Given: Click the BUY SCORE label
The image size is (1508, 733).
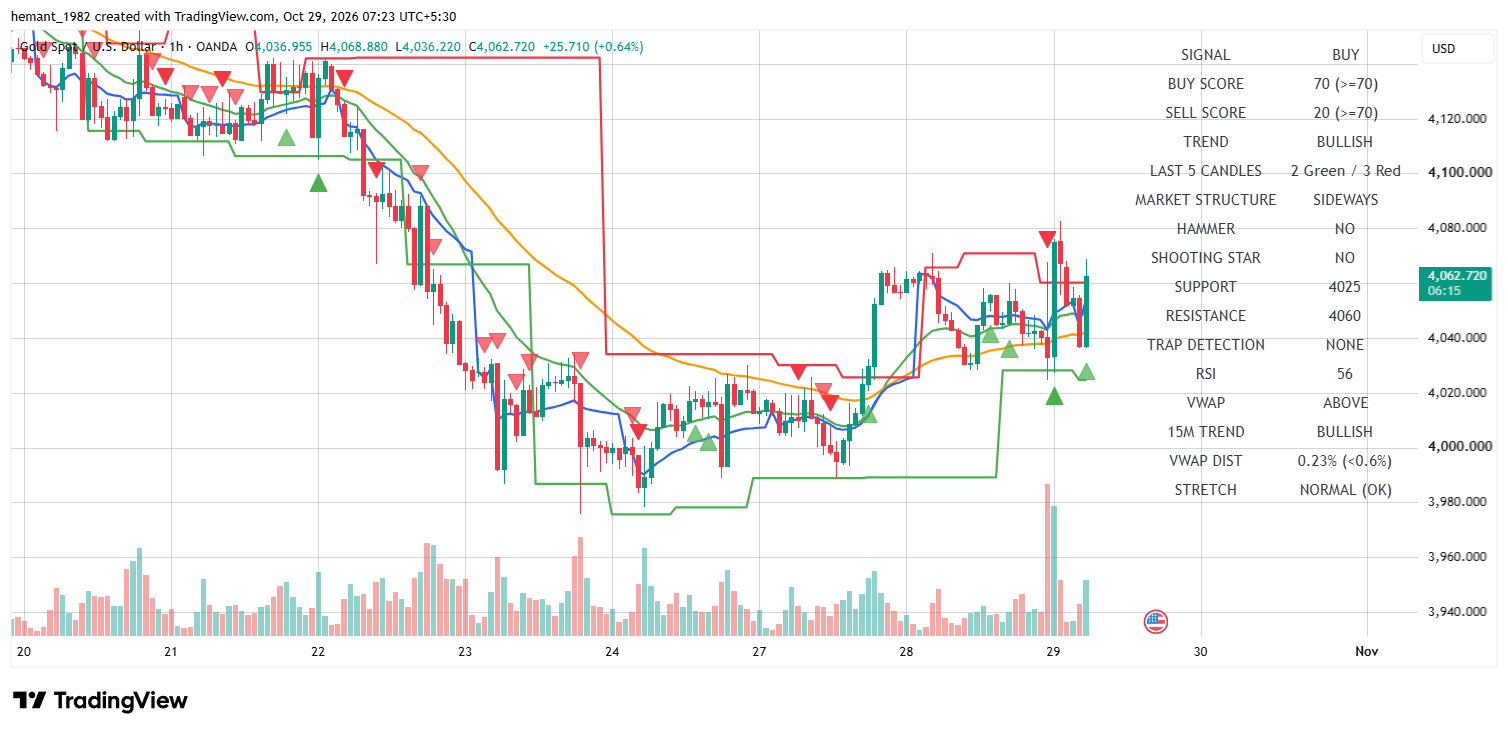Looking at the screenshot, I should tap(1206, 84).
